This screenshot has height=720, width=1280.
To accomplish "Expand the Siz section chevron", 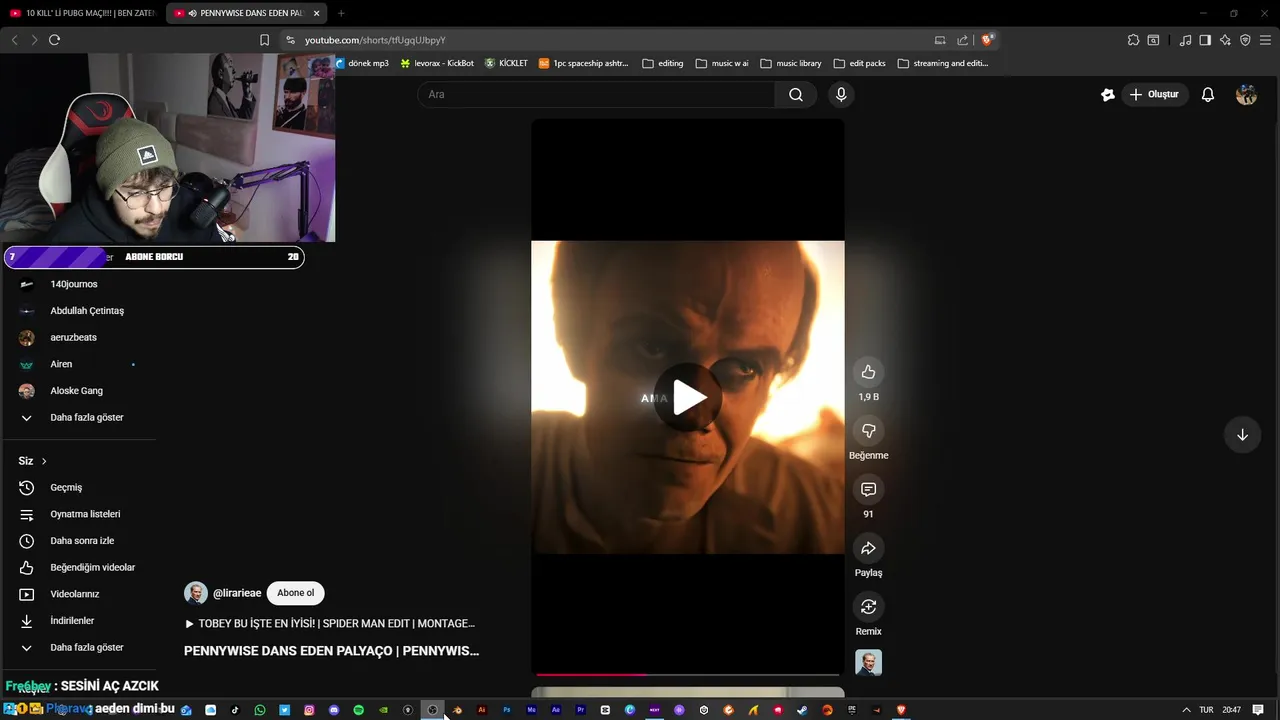I will tap(44, 461).
